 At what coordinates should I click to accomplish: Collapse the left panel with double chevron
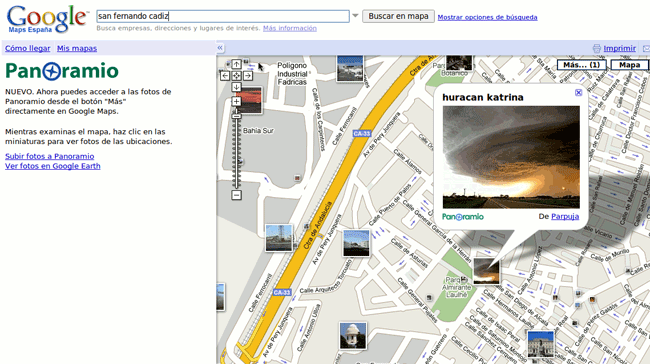click(x=220, y=48)
